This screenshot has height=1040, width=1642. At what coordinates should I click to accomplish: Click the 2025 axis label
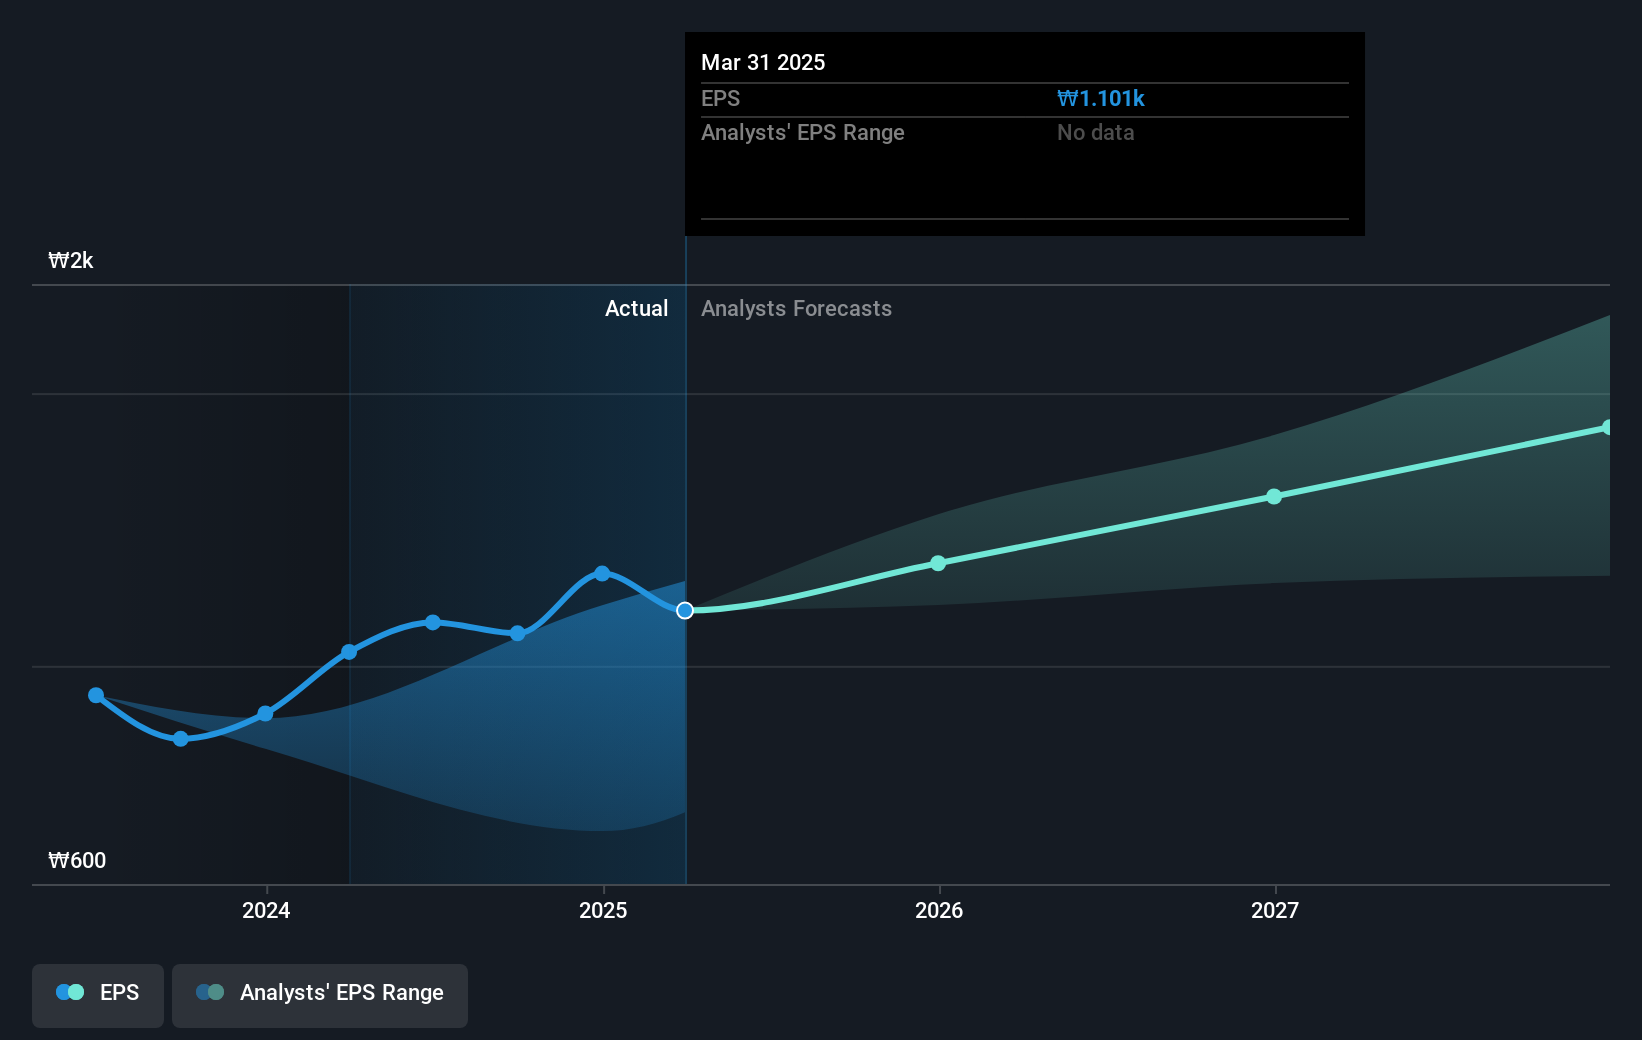coord(601,911)
